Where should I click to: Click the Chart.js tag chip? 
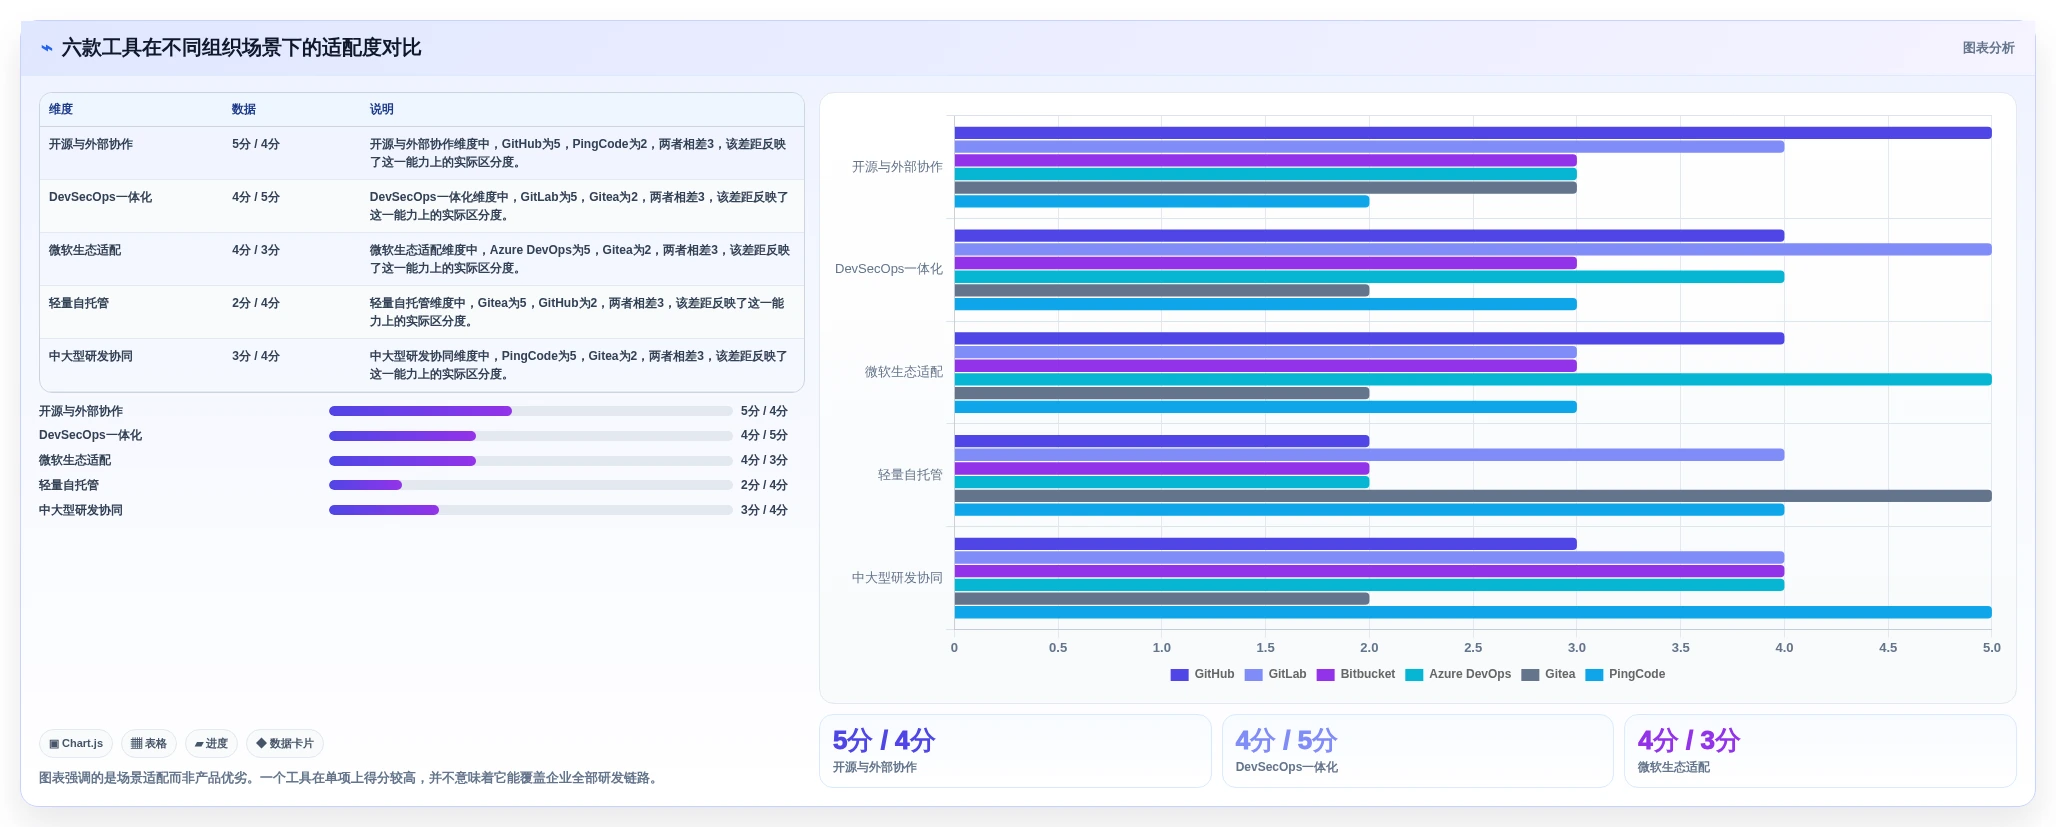tap(76, 744)
